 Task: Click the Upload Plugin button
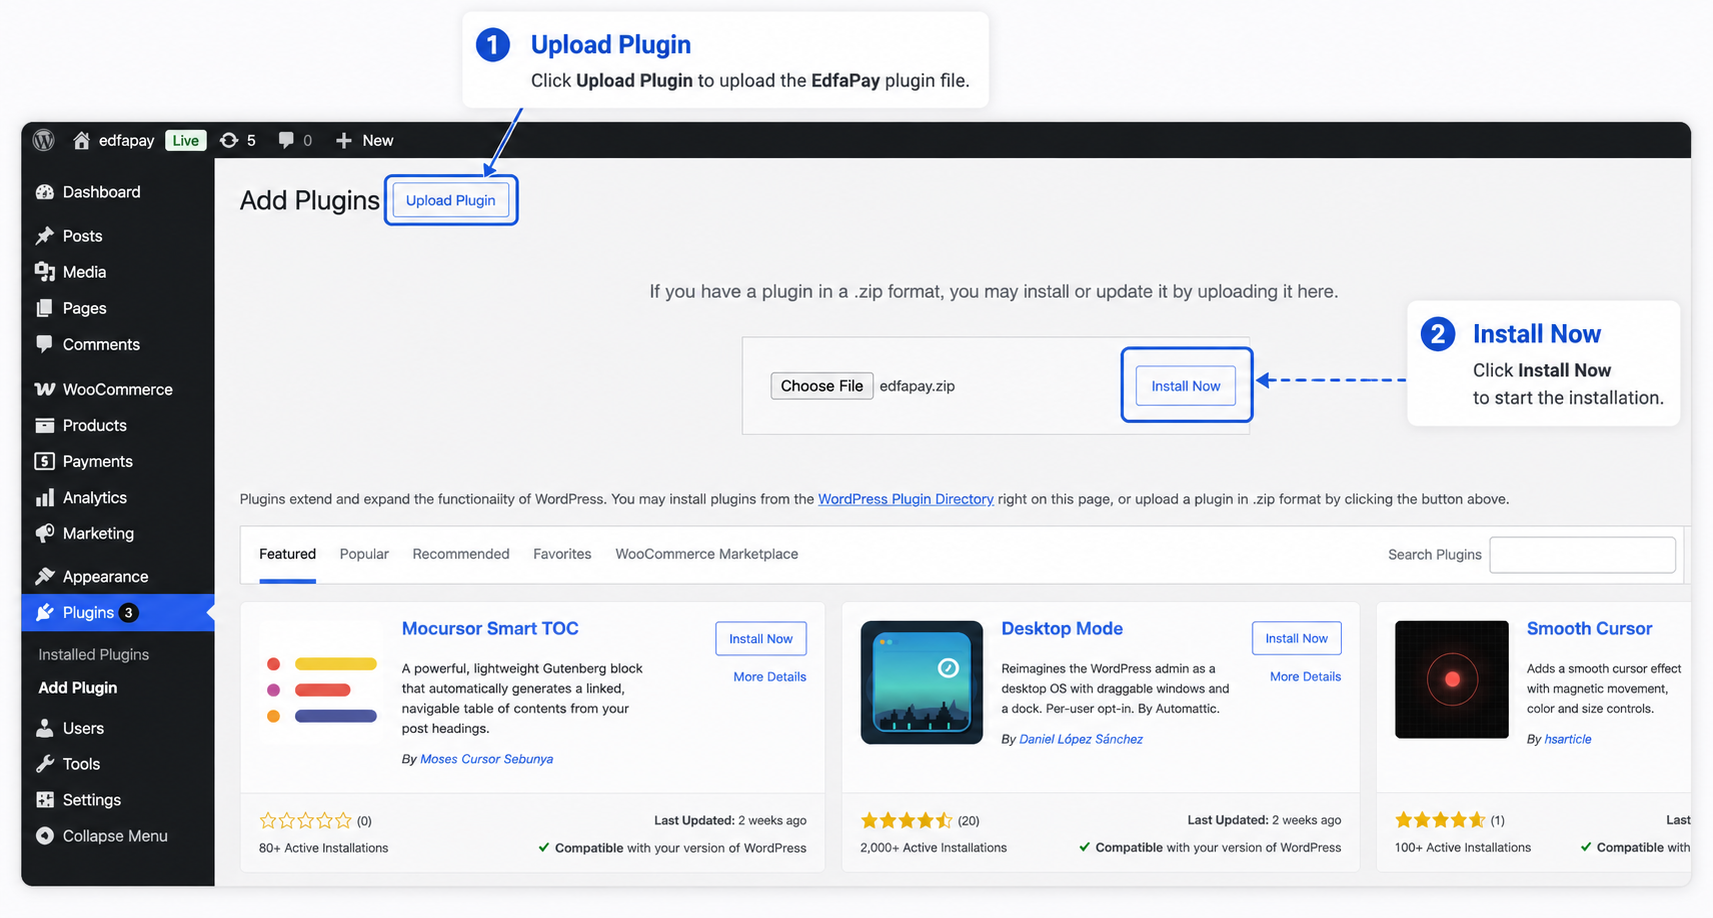(x=451, y=200)
